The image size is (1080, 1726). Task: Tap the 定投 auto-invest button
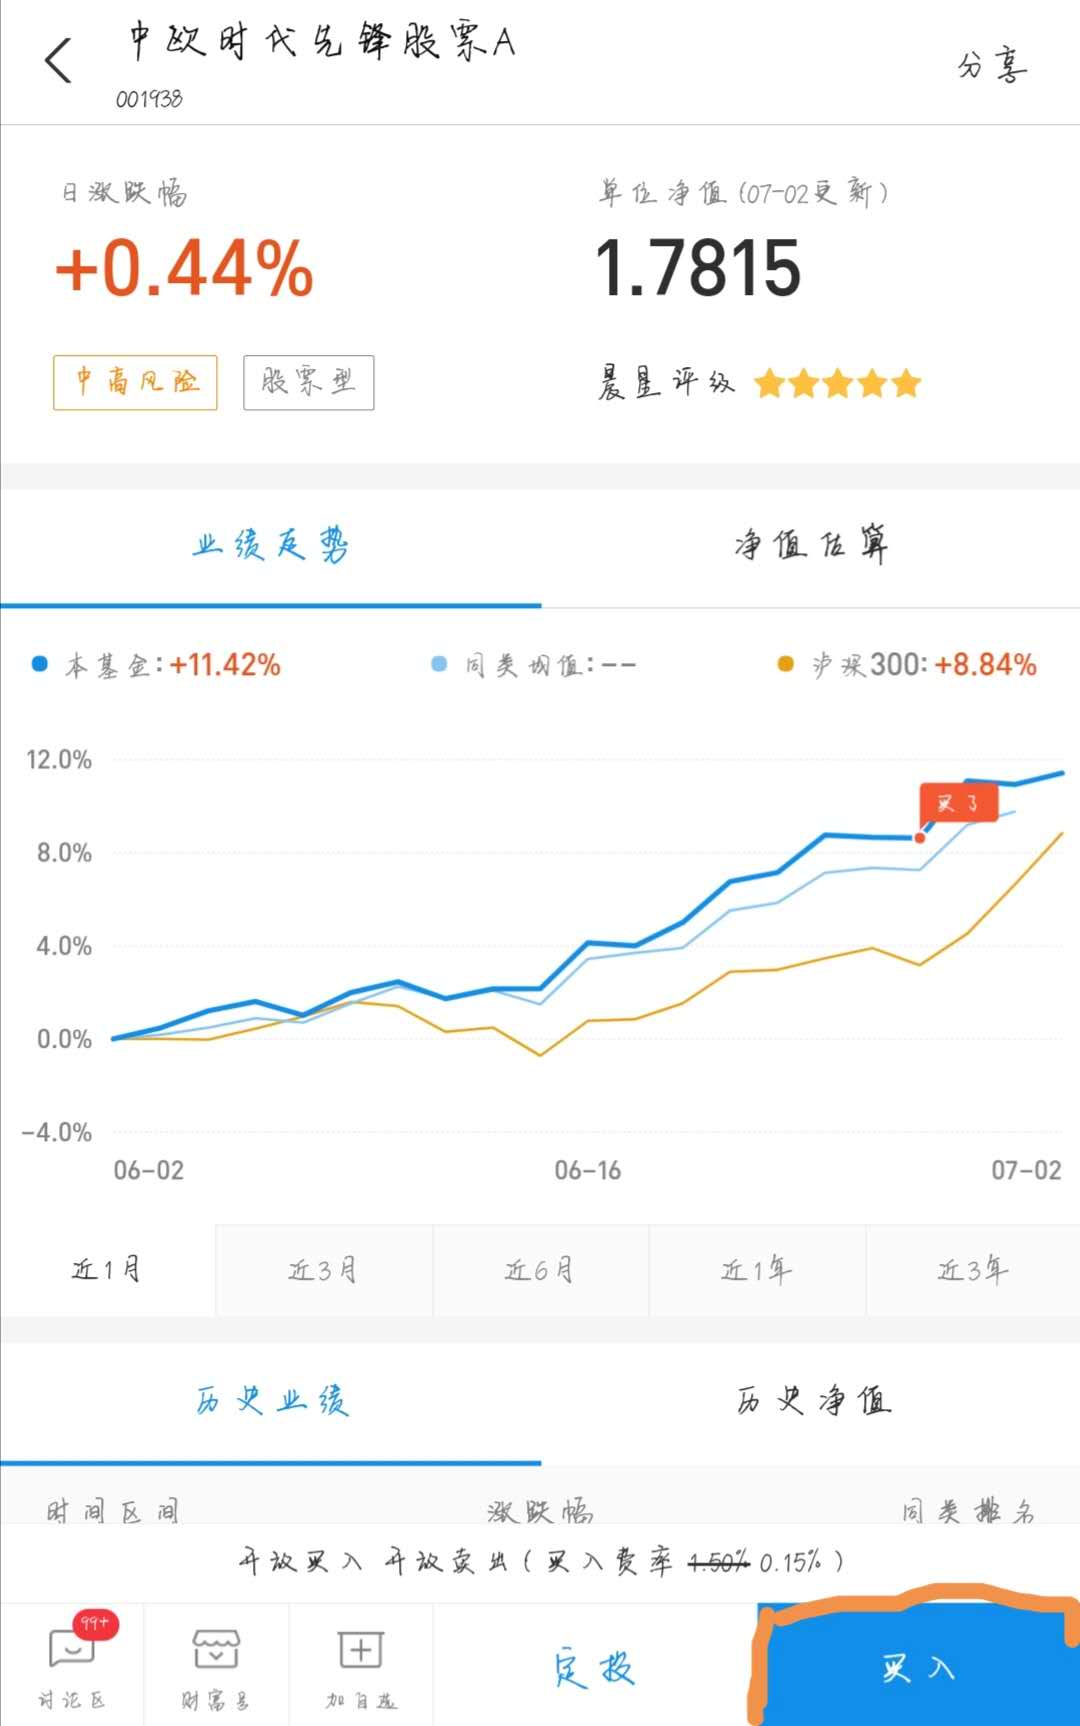[594, 1662]
